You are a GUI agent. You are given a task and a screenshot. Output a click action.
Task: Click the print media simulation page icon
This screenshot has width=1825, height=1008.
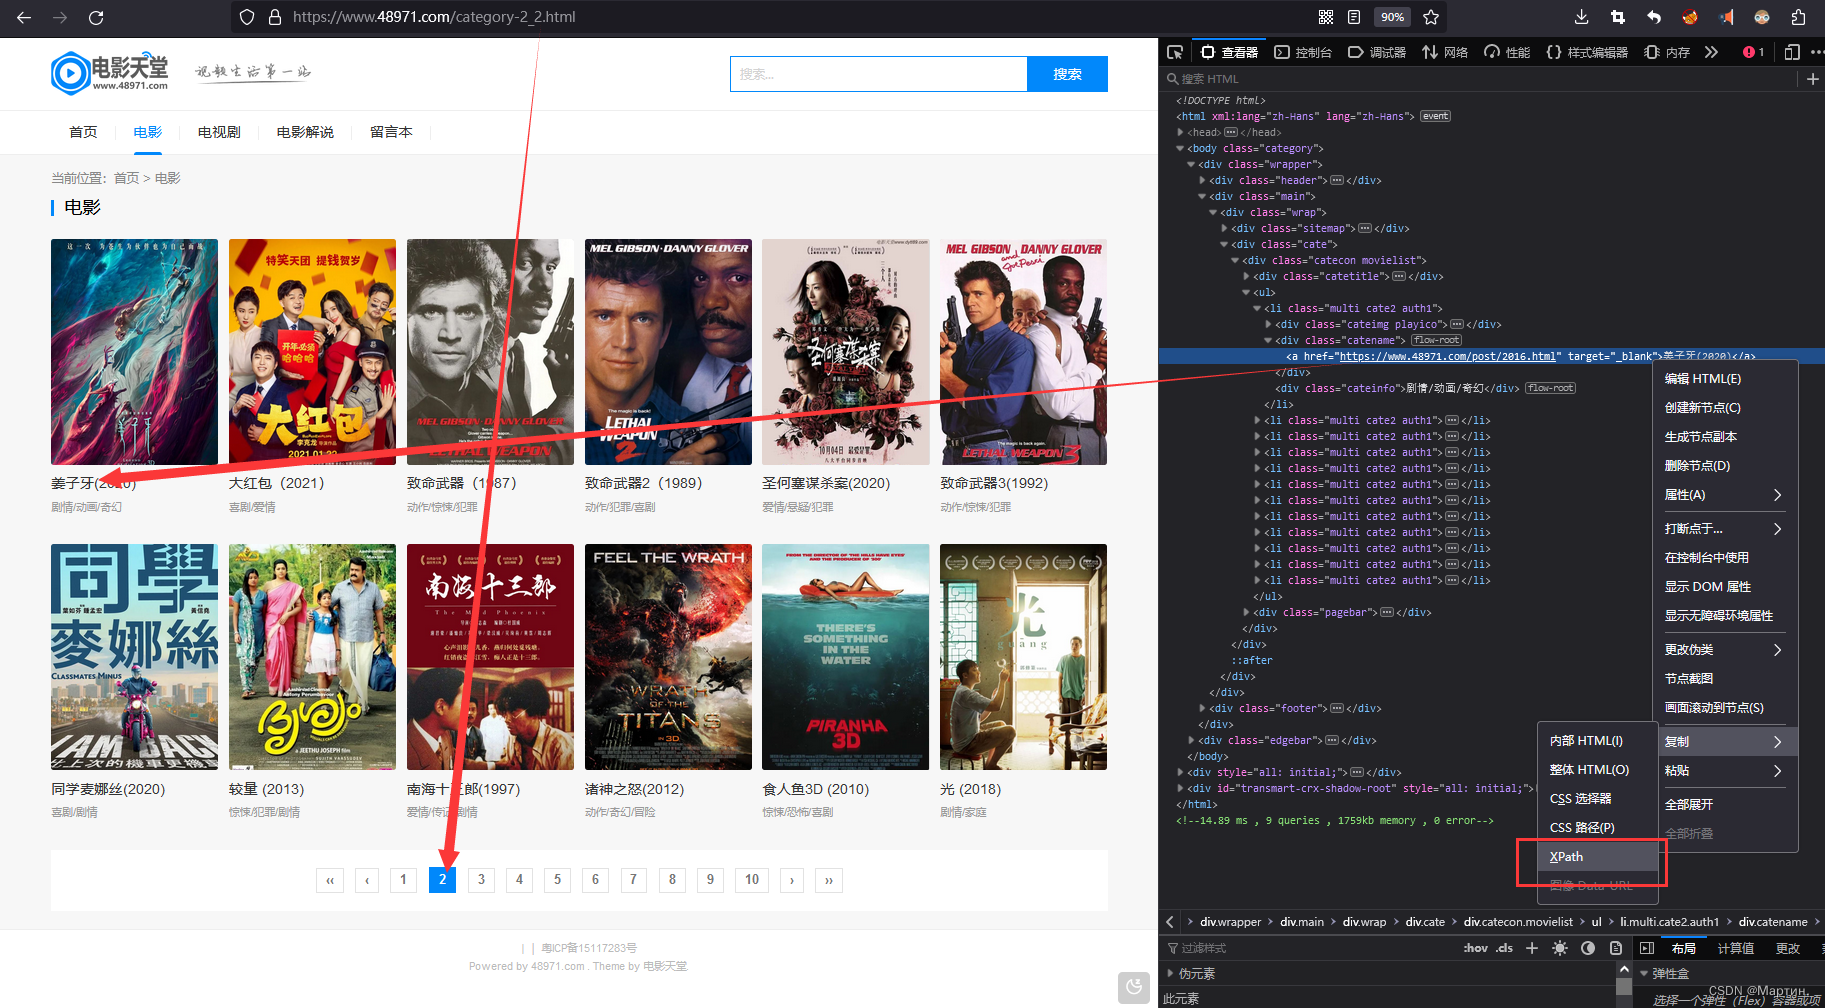click(x=1616, y=948)
